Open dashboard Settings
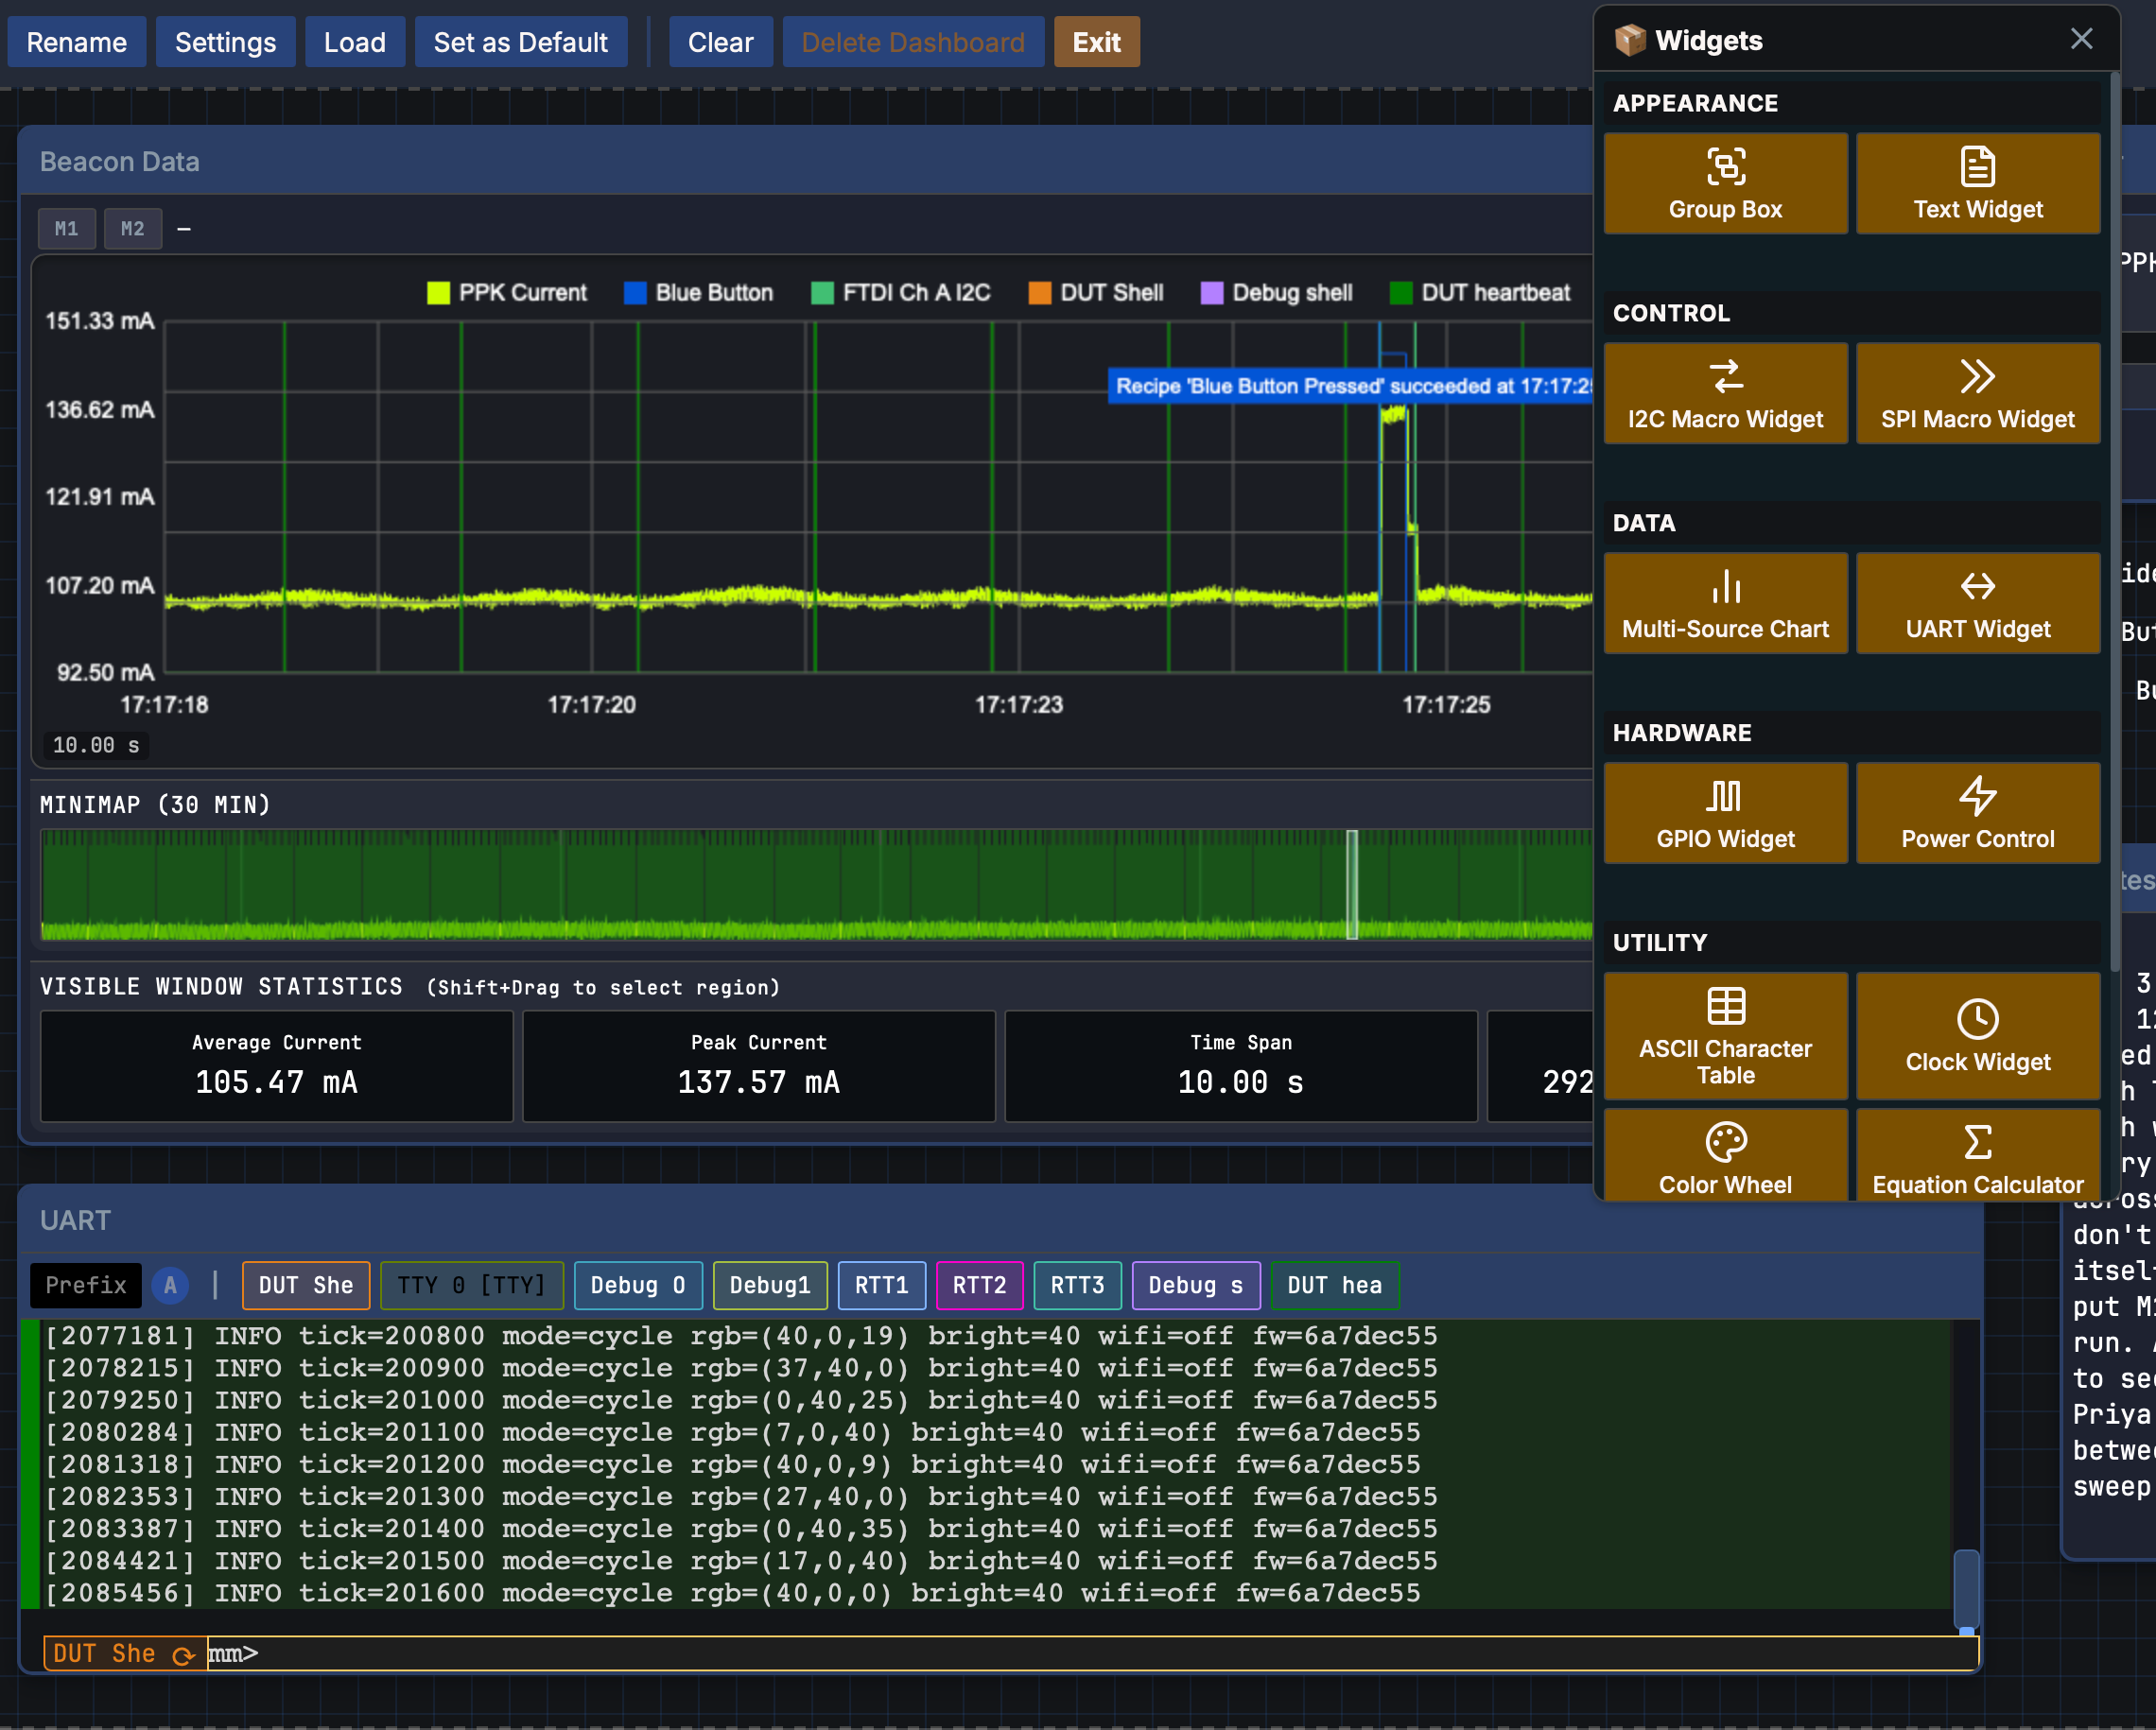The width and height of the screenshot is (2156, 1730). [226, 42]
